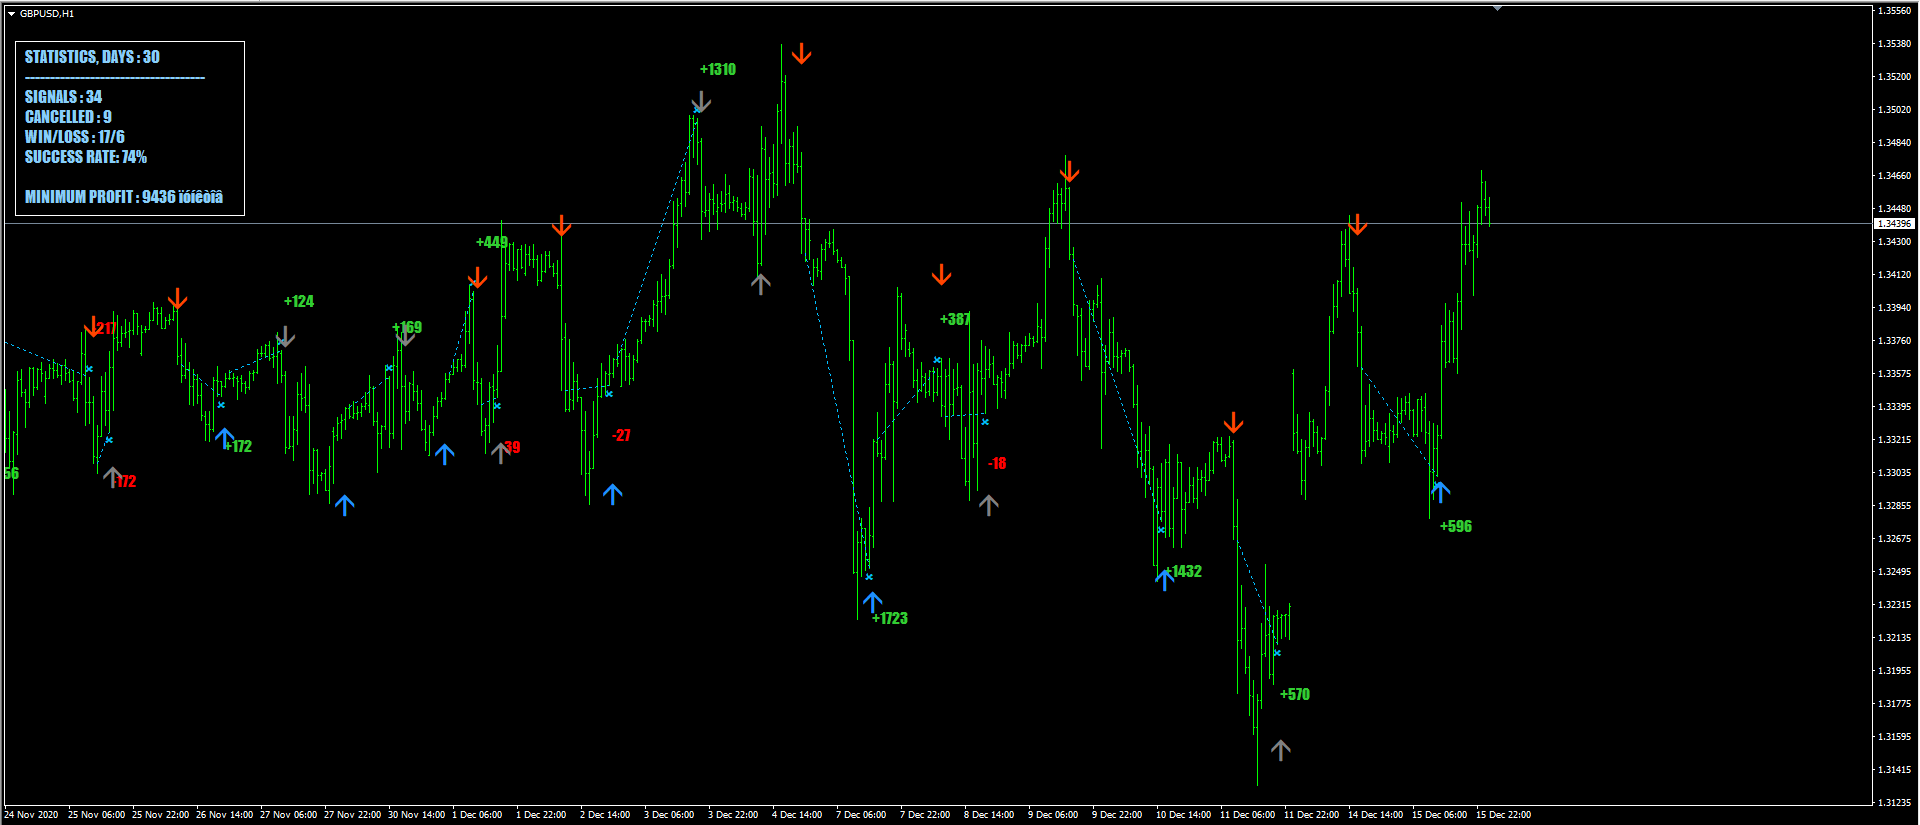Click the SUCCESS RATE: 74% statistic
Viewport: 1920px width, 825px height.
pyautogui.click(x=86, y=157)
